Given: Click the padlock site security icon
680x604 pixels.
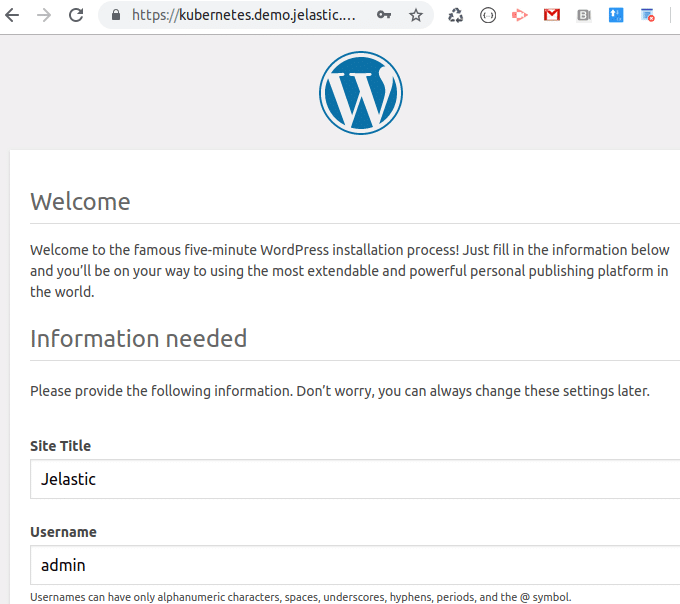Looking at the screenshot, I should click(115, 15).
